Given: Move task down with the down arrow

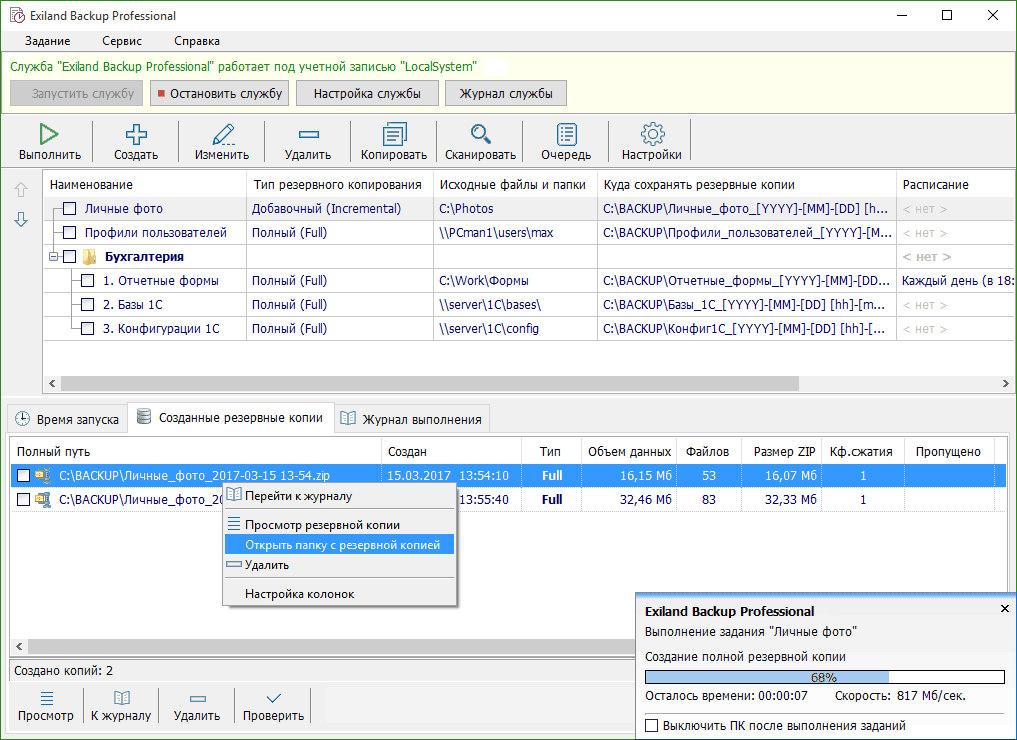Looking at the screenshot, I should pyautogui.click(x=21, y=220).
